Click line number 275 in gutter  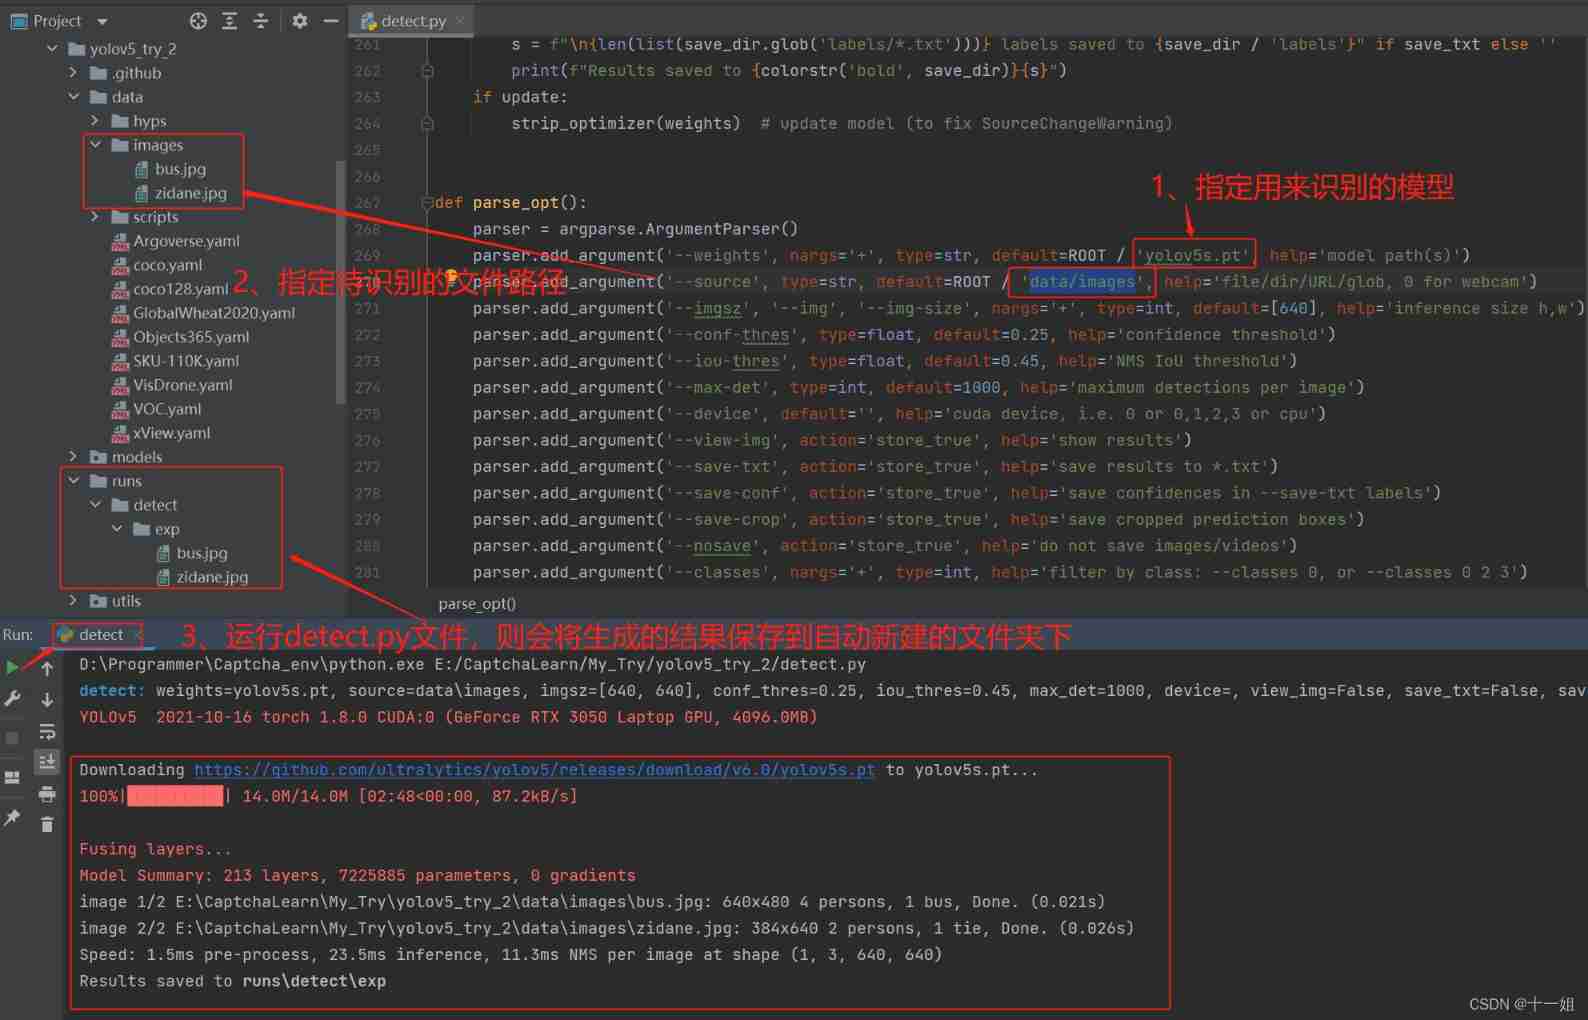367,414
